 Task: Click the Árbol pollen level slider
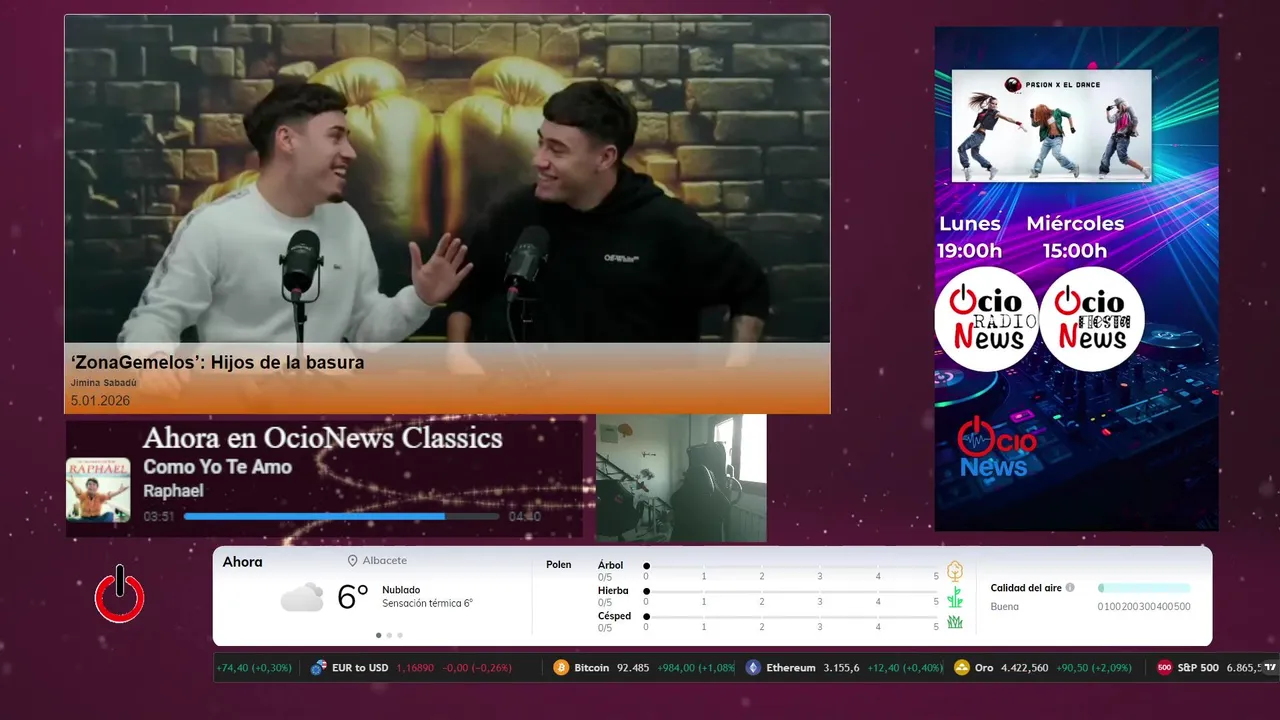pyautogui.click(x=791, y=567)
